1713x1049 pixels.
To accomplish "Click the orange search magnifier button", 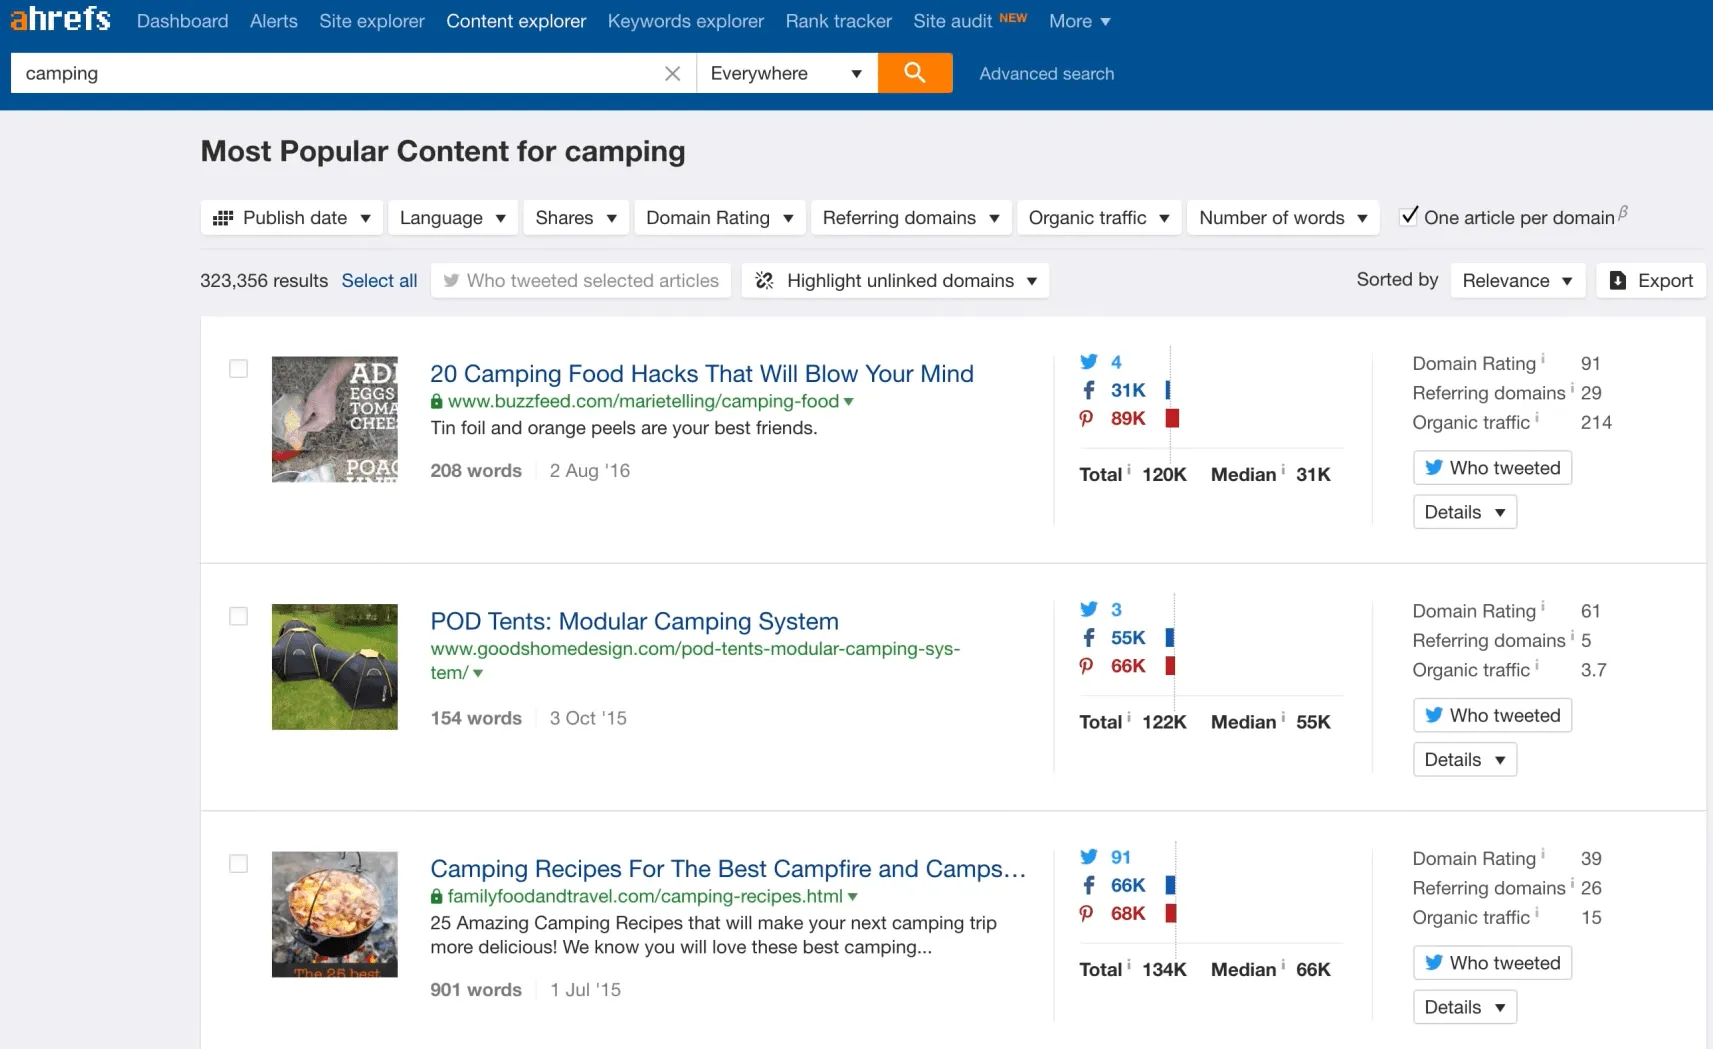I will 914,73.
